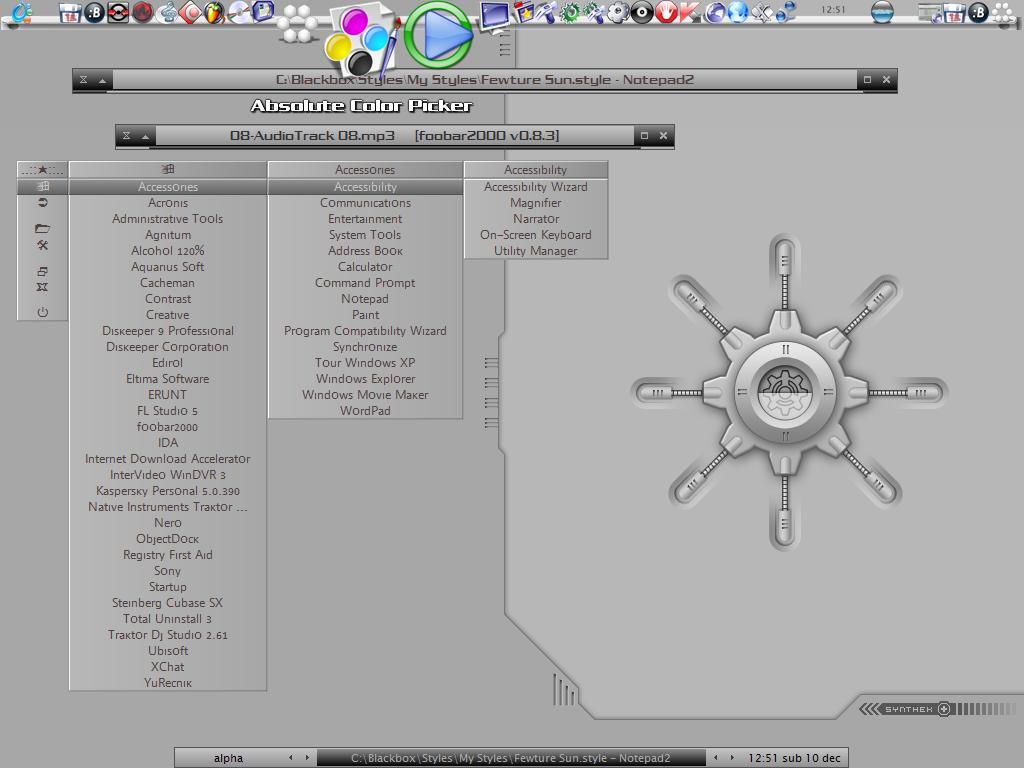Screen dimensions: 1024x768
Task: Open the star folder favorites icon in dock
Action: coord(524,12)
